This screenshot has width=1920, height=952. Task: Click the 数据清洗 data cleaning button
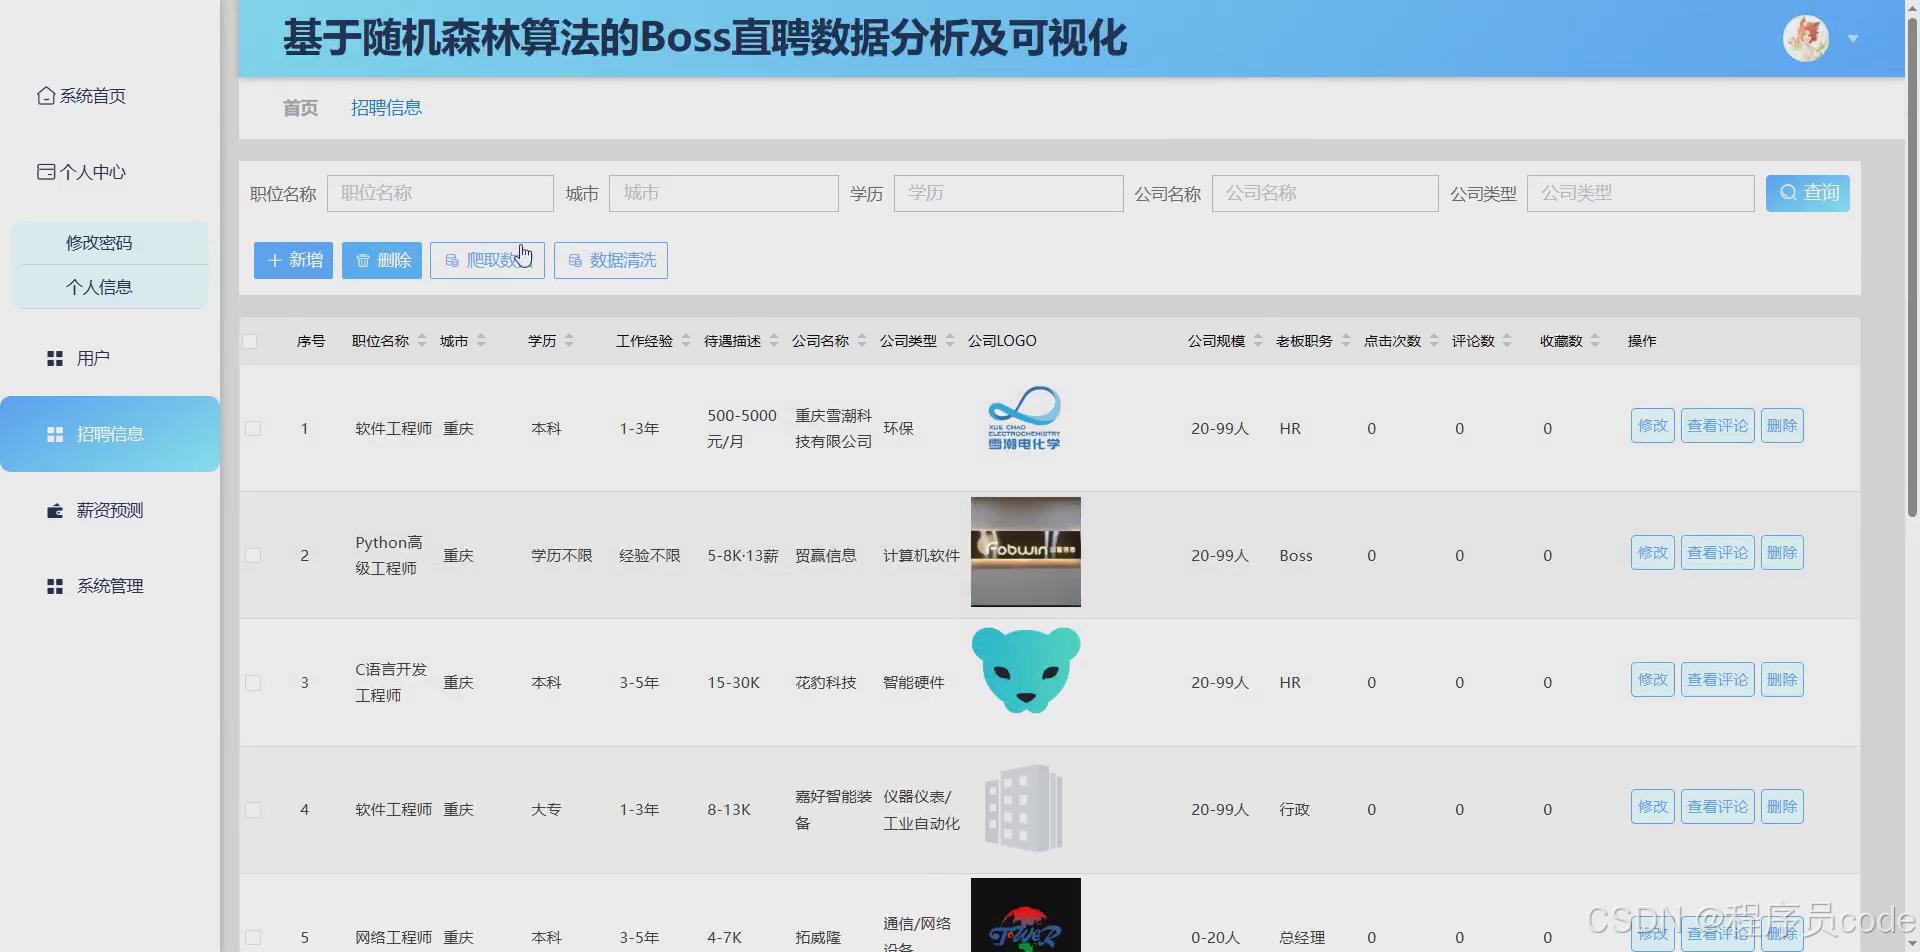click(610, 260)
